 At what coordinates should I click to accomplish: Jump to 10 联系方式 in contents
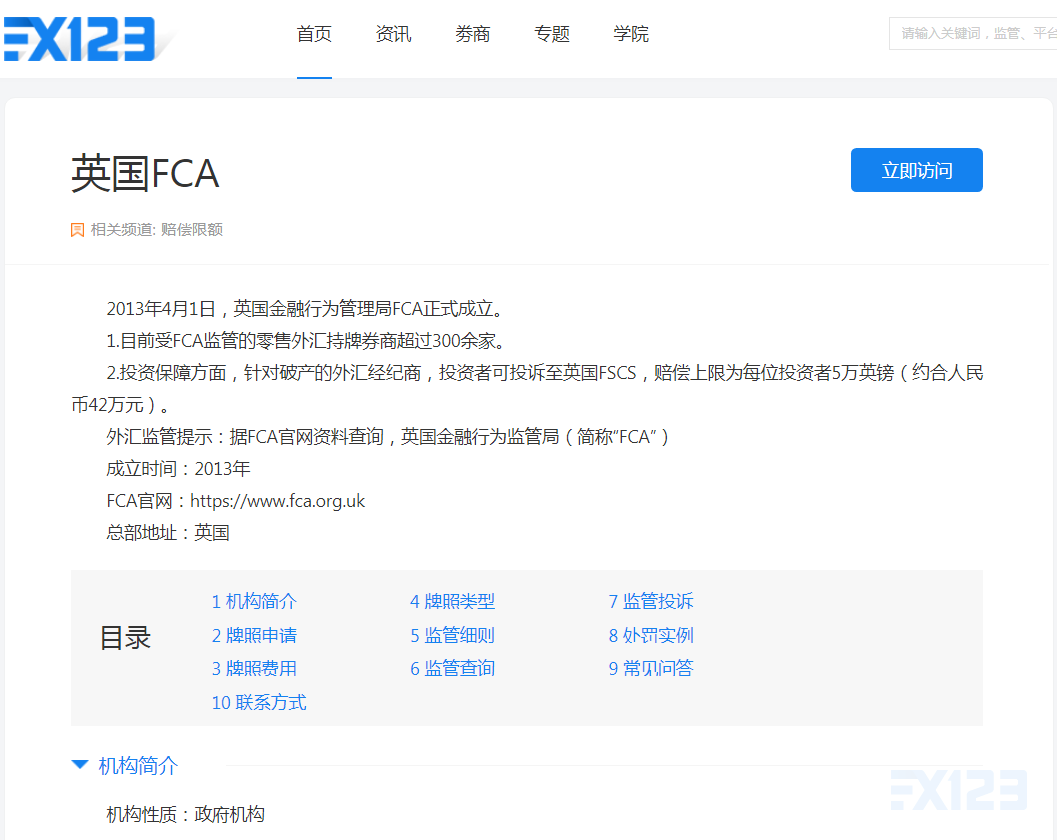[259, 702]
